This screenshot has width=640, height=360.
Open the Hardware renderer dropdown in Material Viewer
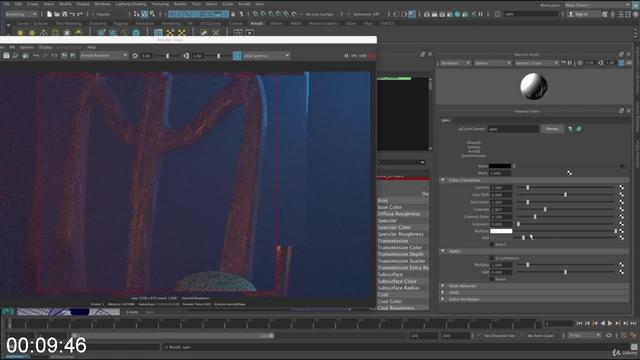coord(455,63)
